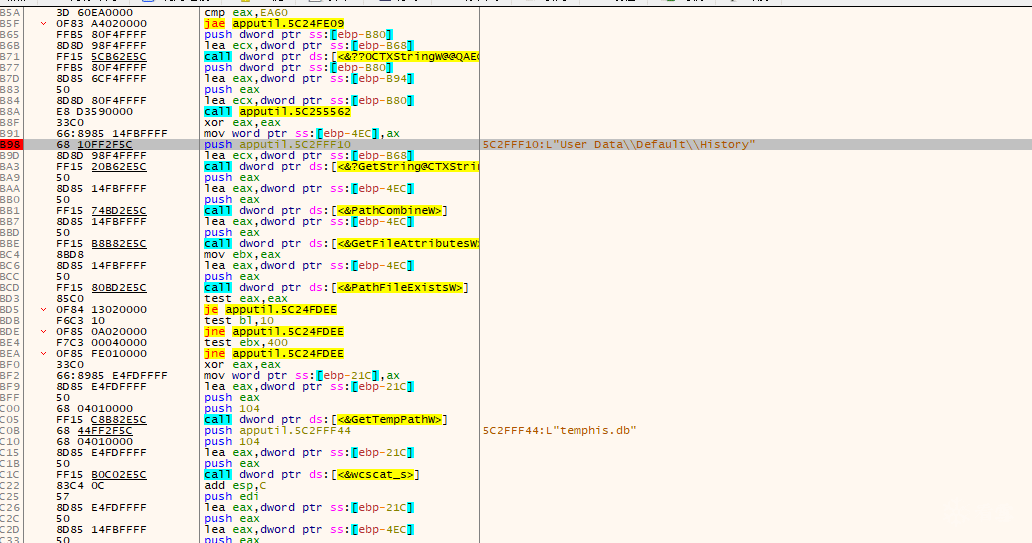Click the jump arrow beside the jae instruction
Screen dimensions: 1032x543
click(x=43, y=23)
